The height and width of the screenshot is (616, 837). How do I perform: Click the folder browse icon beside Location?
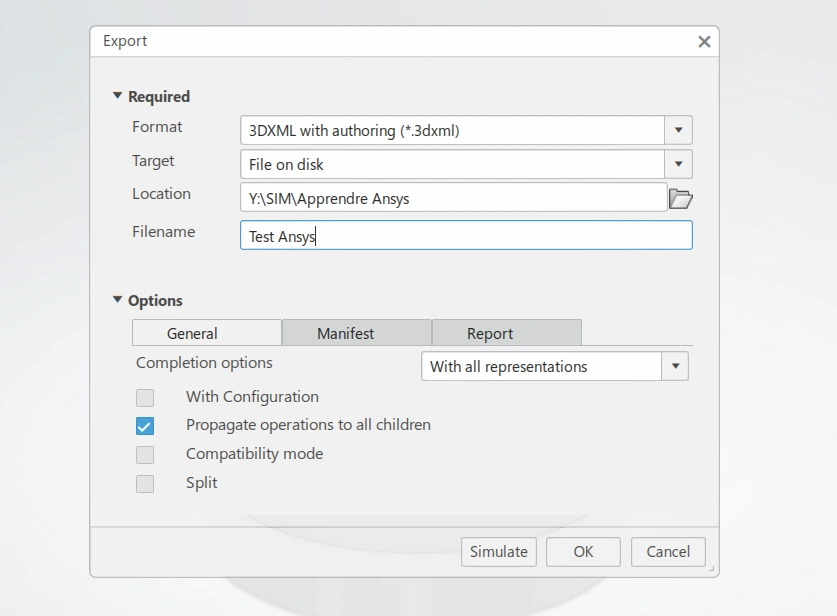point(680,198)
